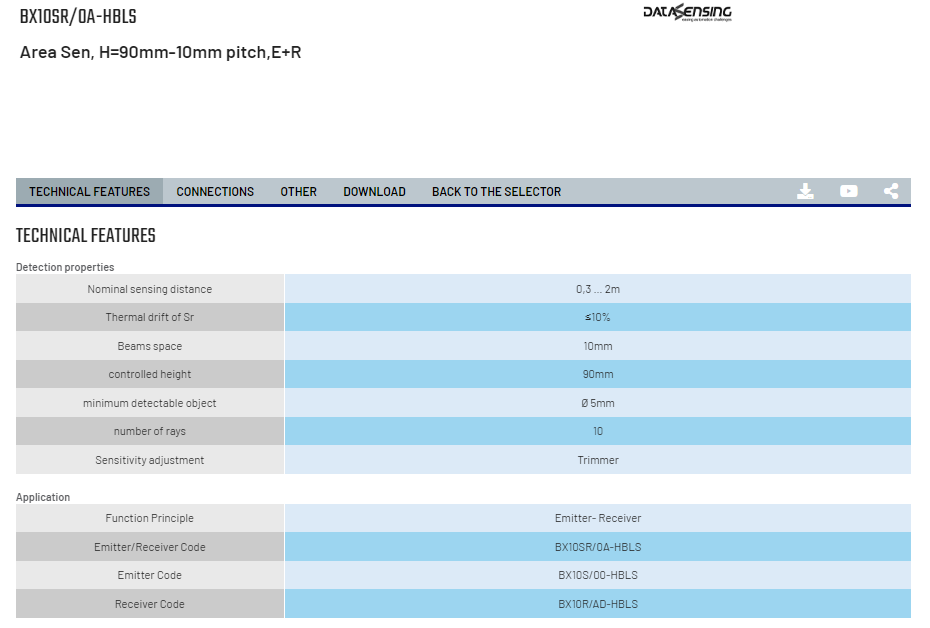Select the 'Emitter- Receiver' value
930x628 pixels.
click(x=598, y=518)
